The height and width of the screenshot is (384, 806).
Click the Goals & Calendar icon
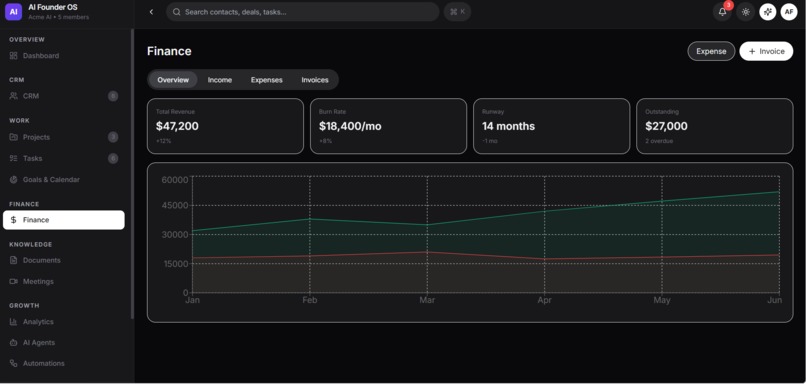click(x=13, y=179)
